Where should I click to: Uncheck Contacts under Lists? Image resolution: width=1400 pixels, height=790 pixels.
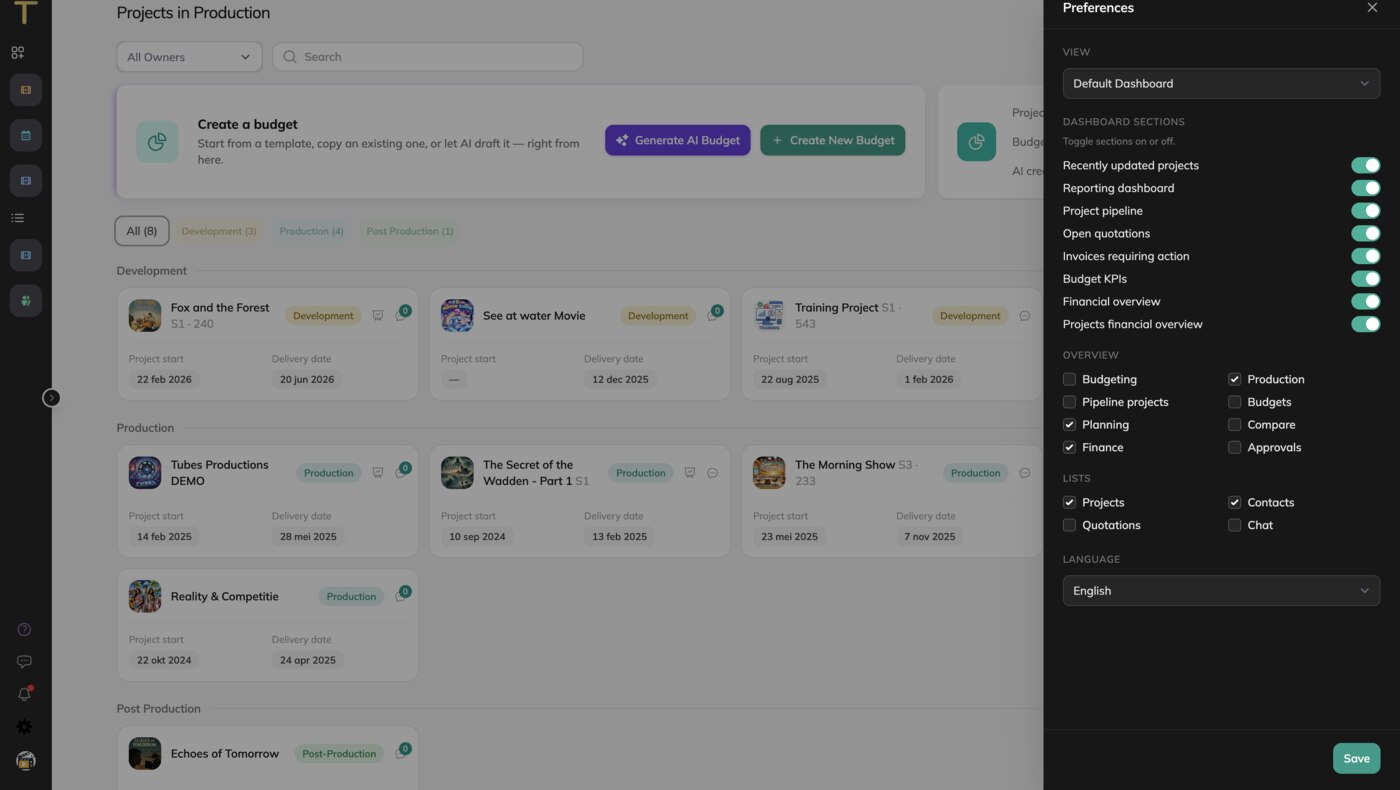click(x=1234, y=502)
